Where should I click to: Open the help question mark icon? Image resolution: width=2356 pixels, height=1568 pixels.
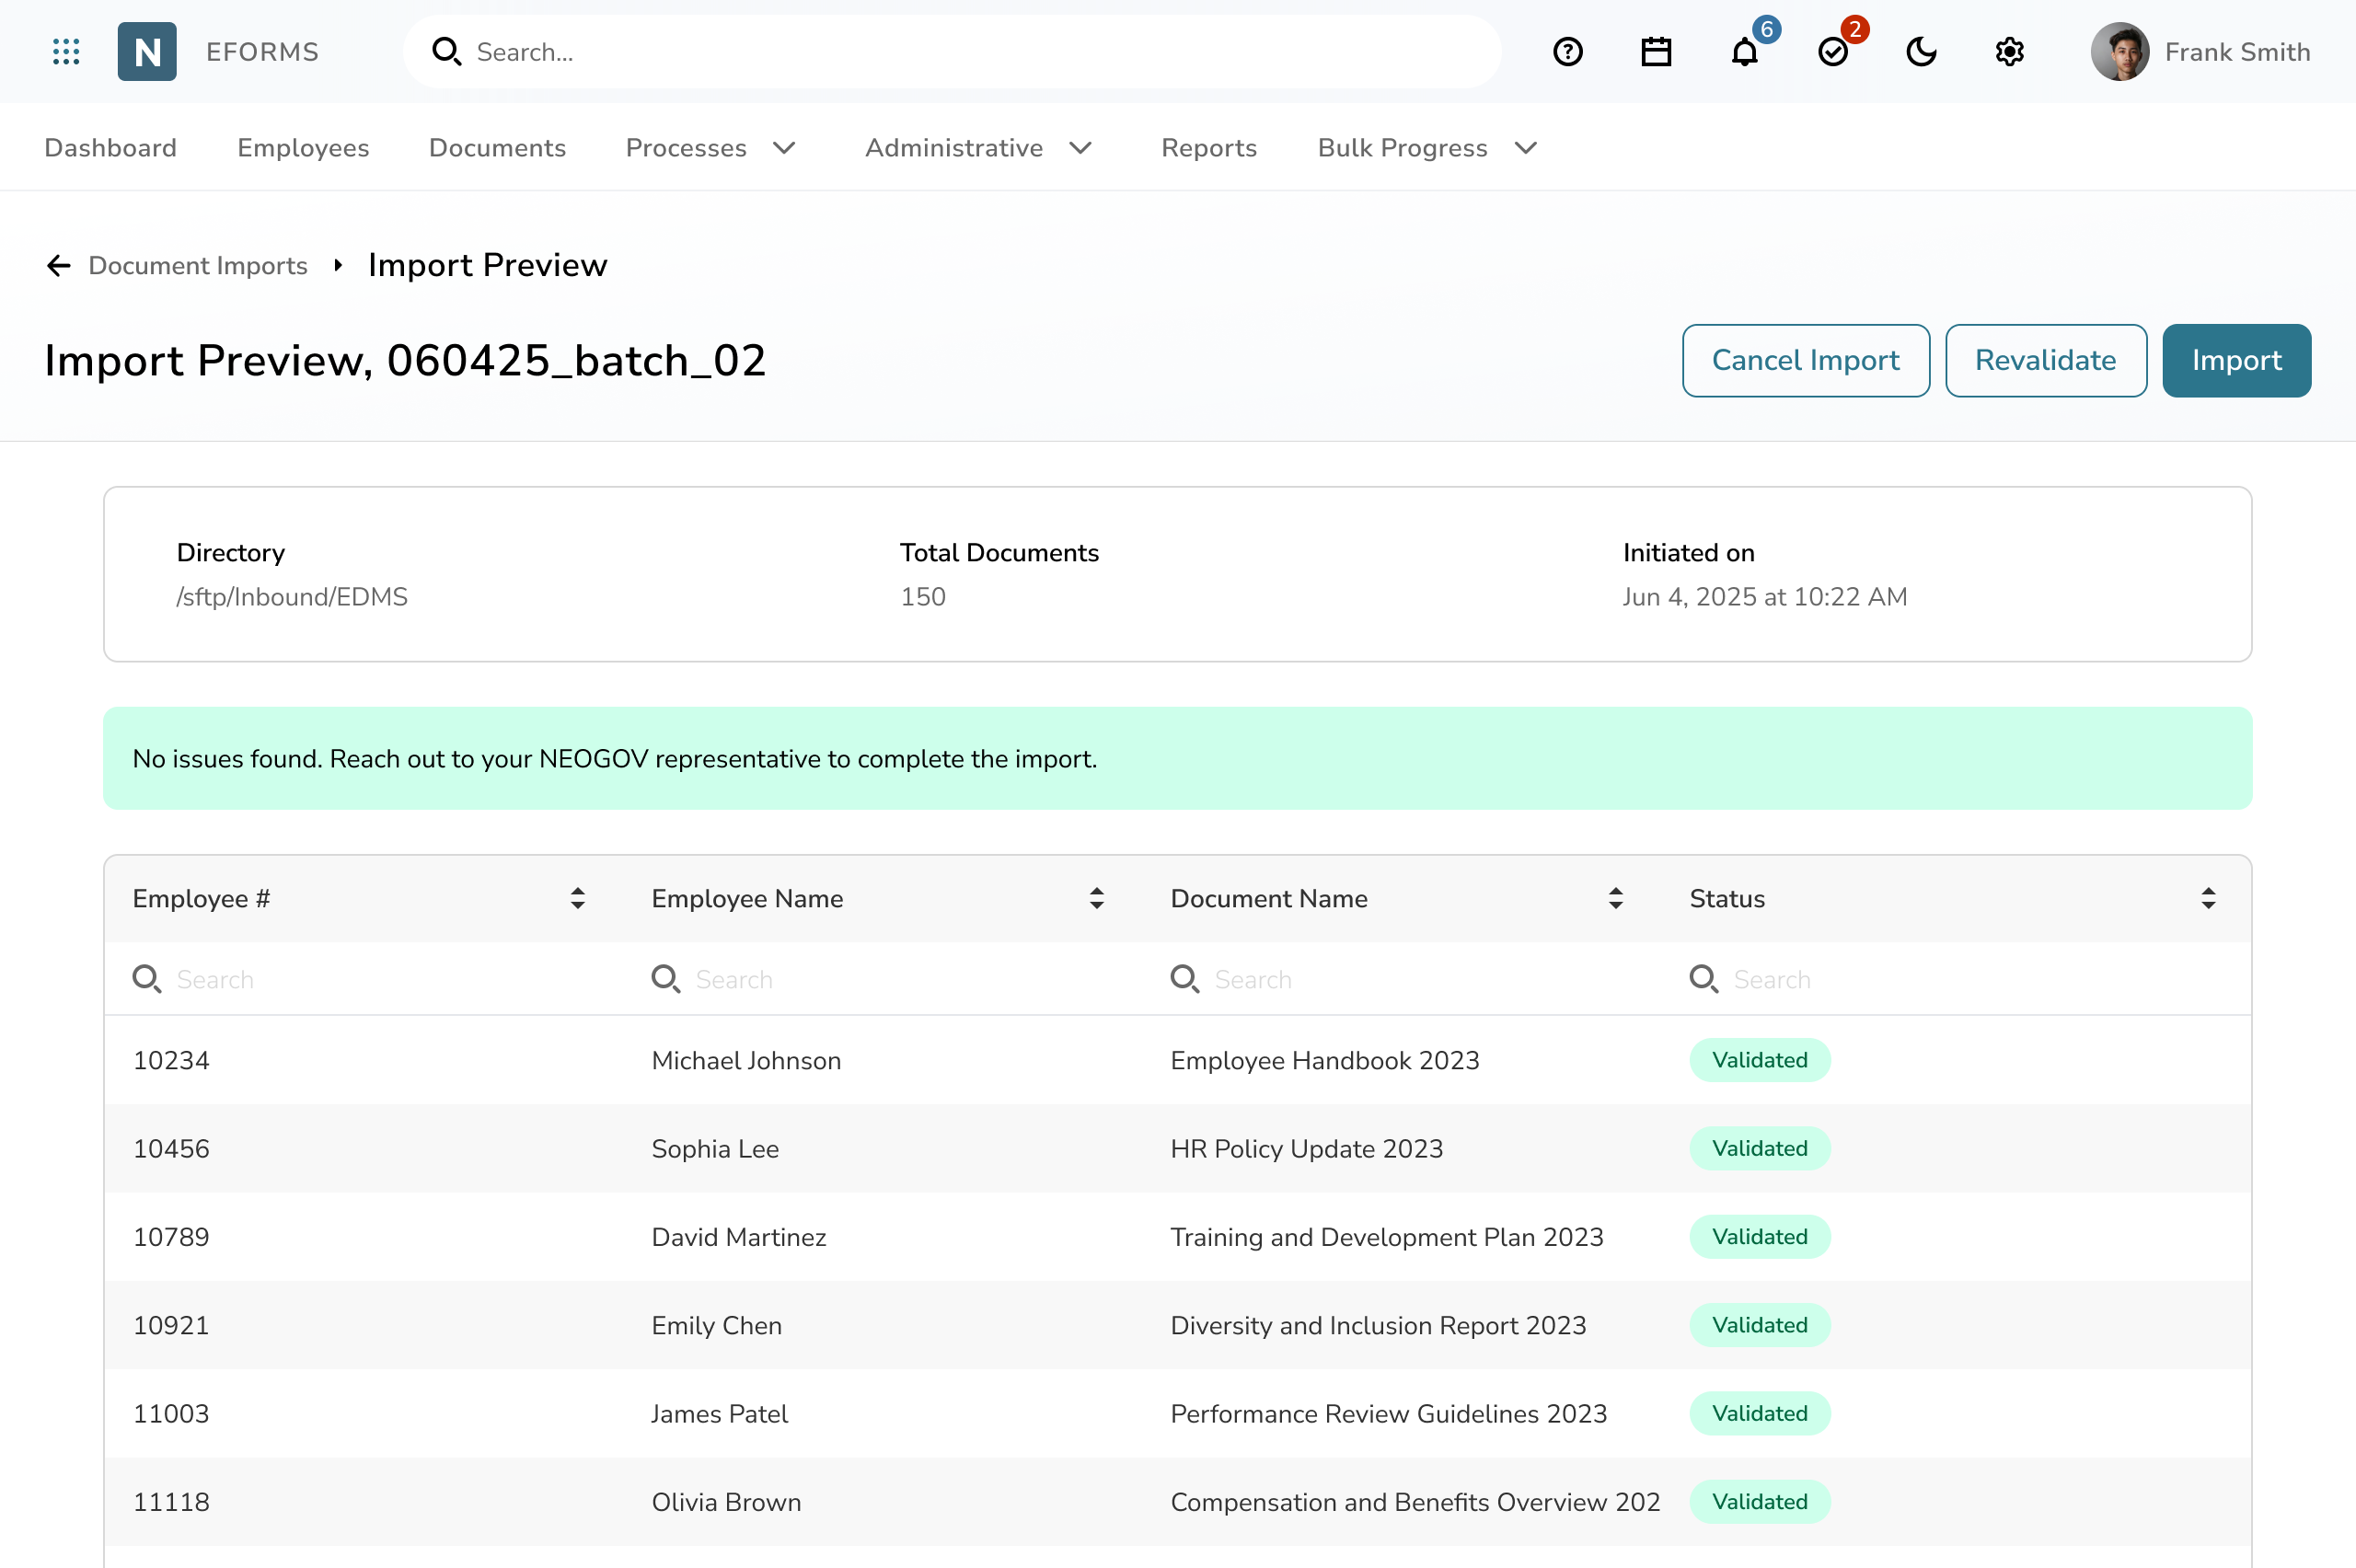(x=1567, y=52)
